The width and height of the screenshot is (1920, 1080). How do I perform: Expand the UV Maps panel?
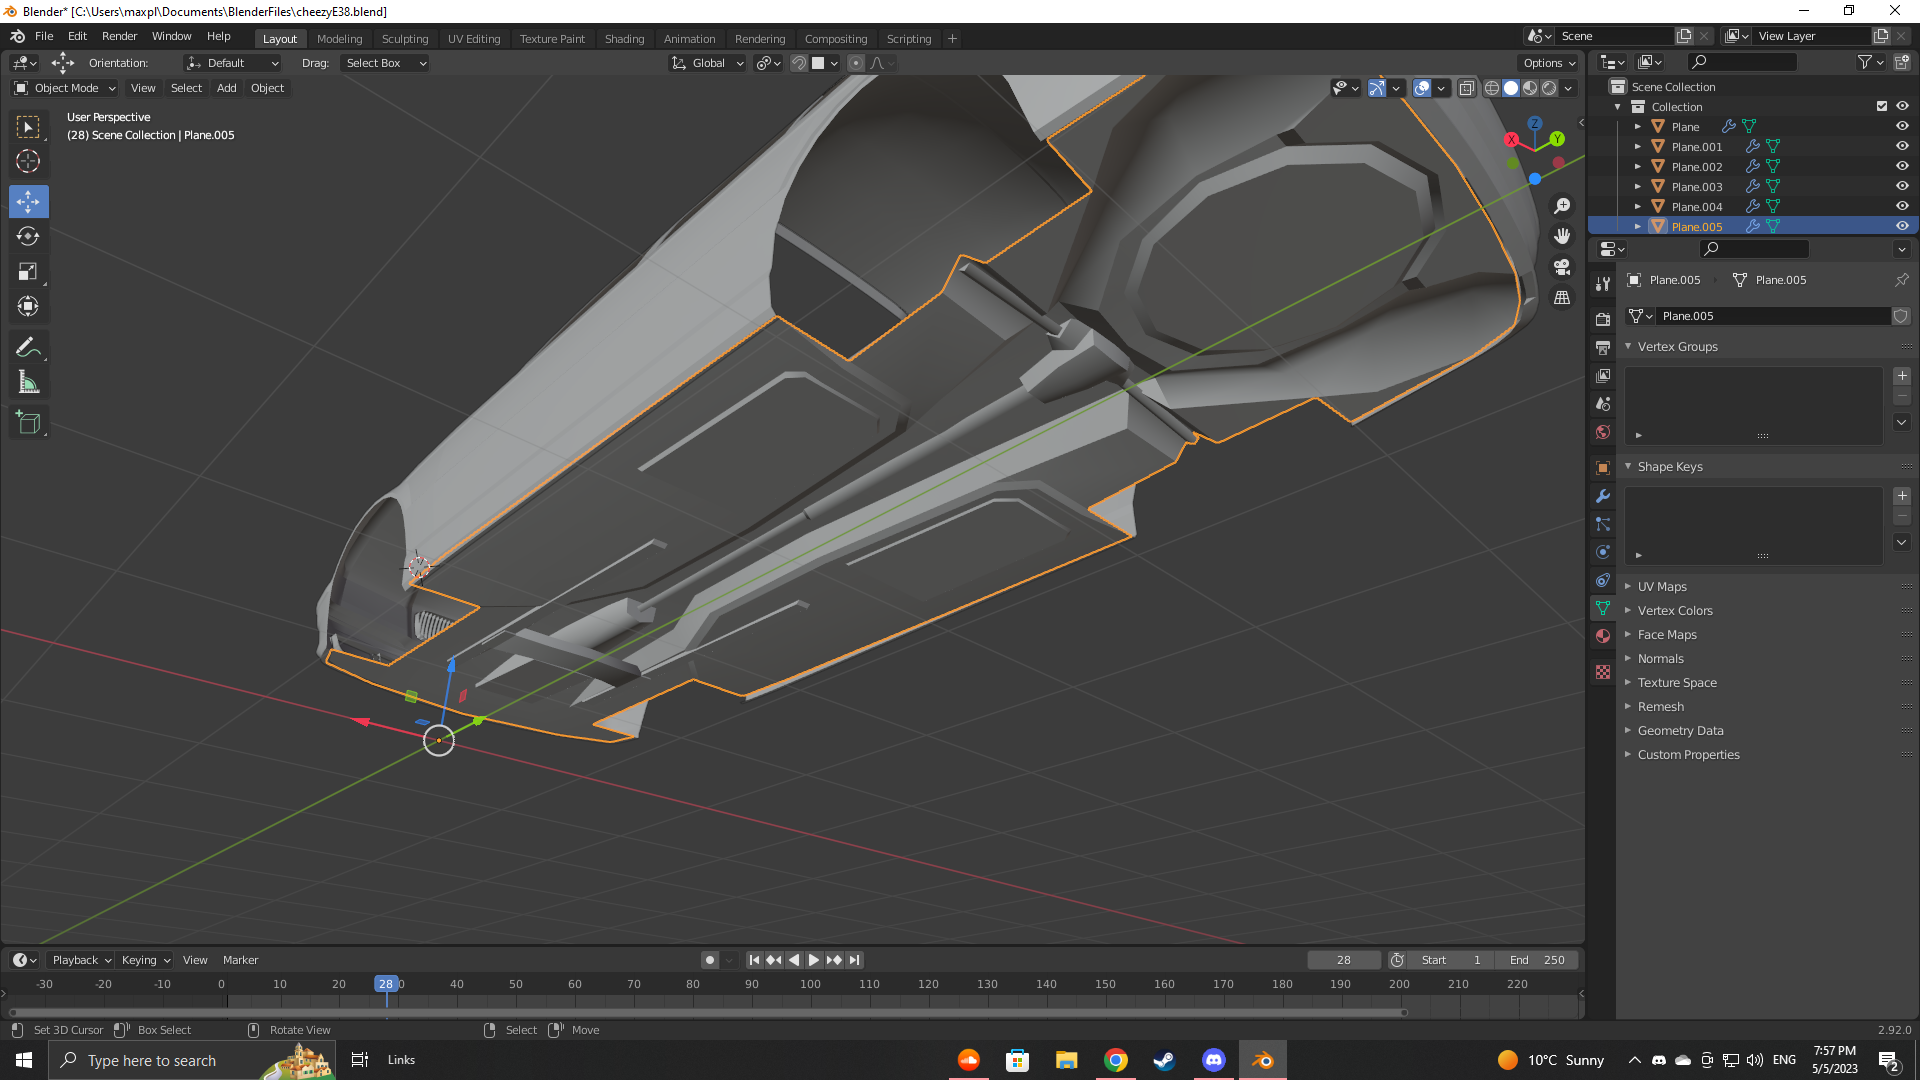pyautogui.click(x=1662, y=587)
